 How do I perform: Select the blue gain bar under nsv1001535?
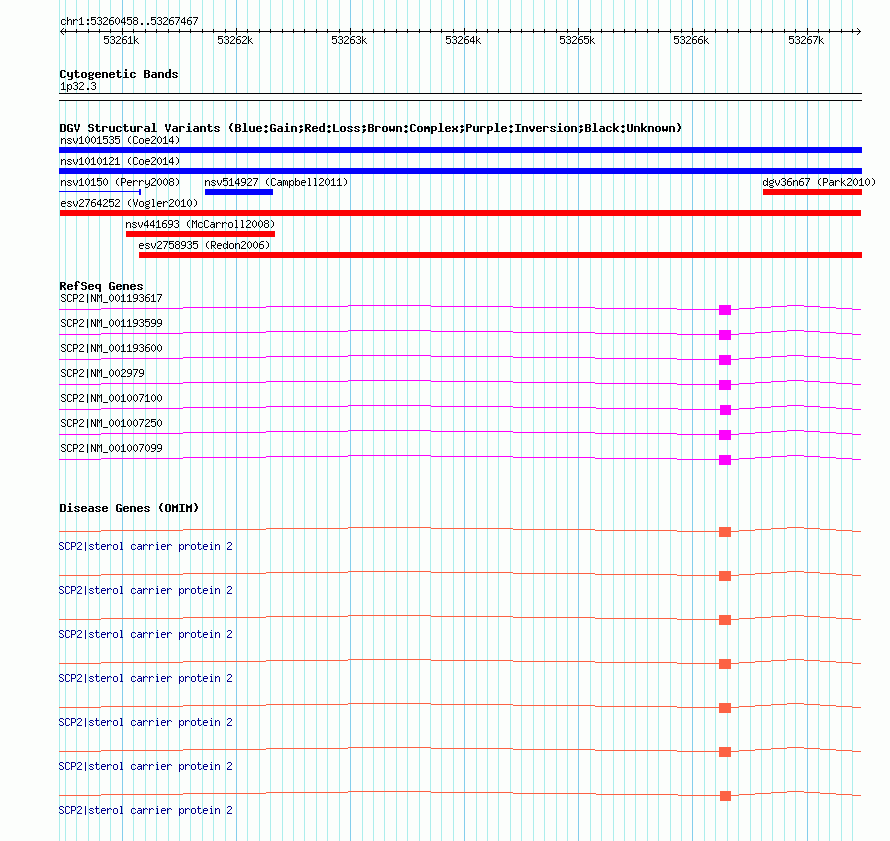(x=460, y=150)
